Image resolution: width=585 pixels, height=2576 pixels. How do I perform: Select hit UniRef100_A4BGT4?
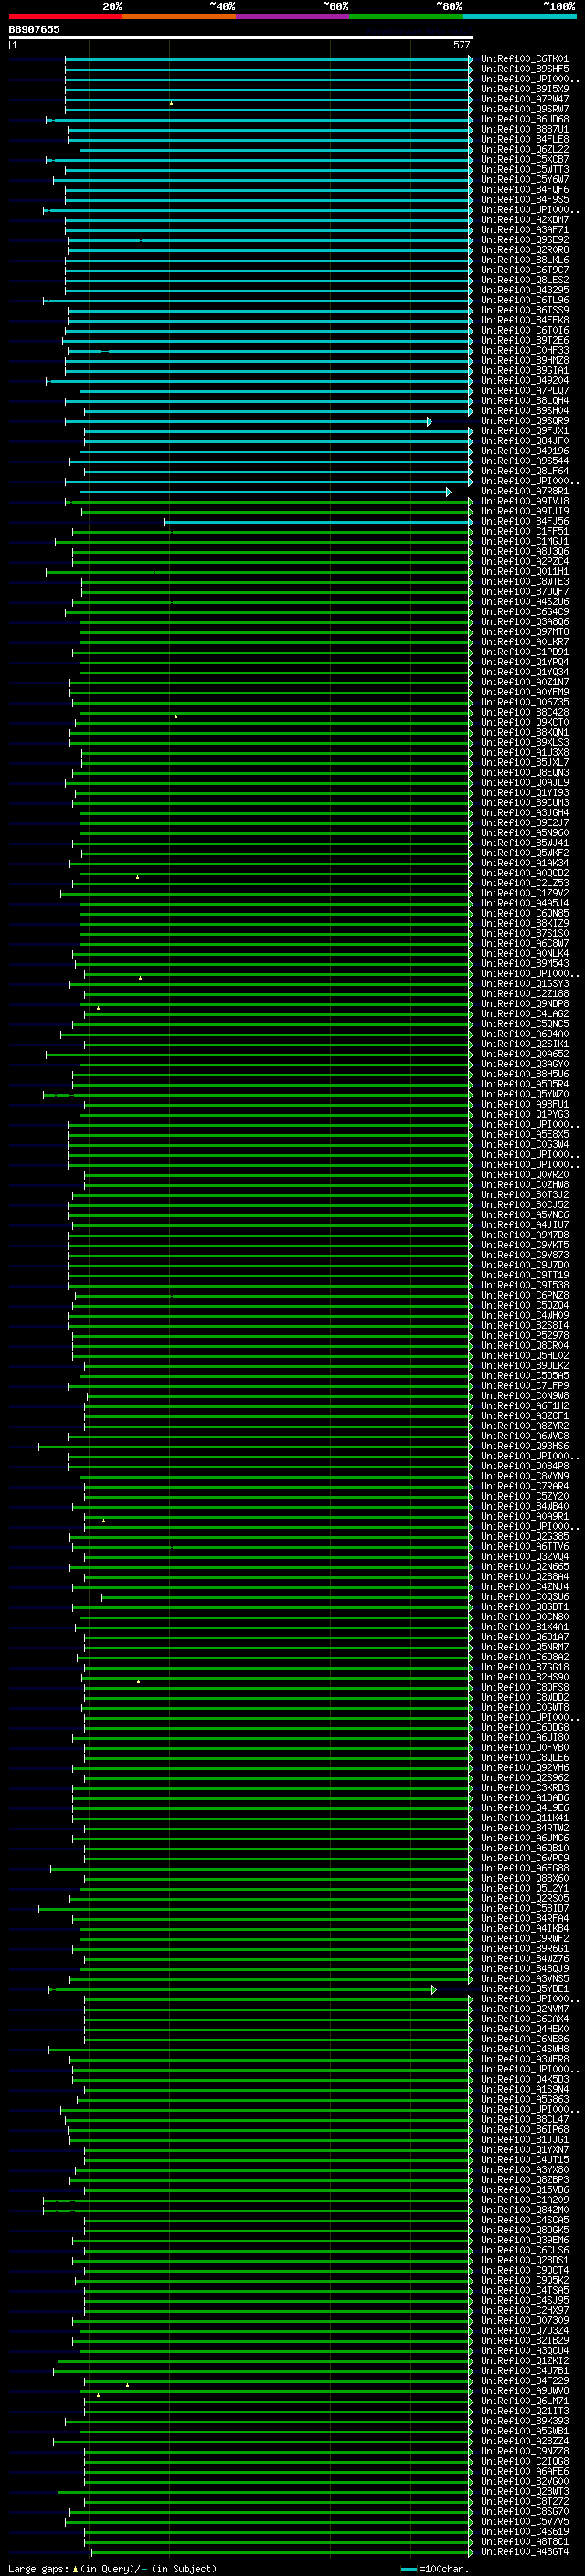(x=524, y=2551)
